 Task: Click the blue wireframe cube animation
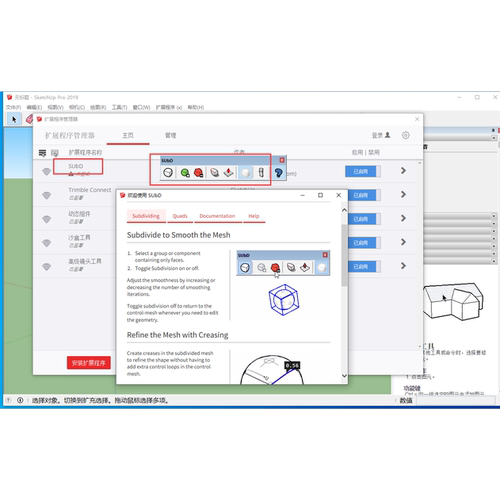(284, 300)
